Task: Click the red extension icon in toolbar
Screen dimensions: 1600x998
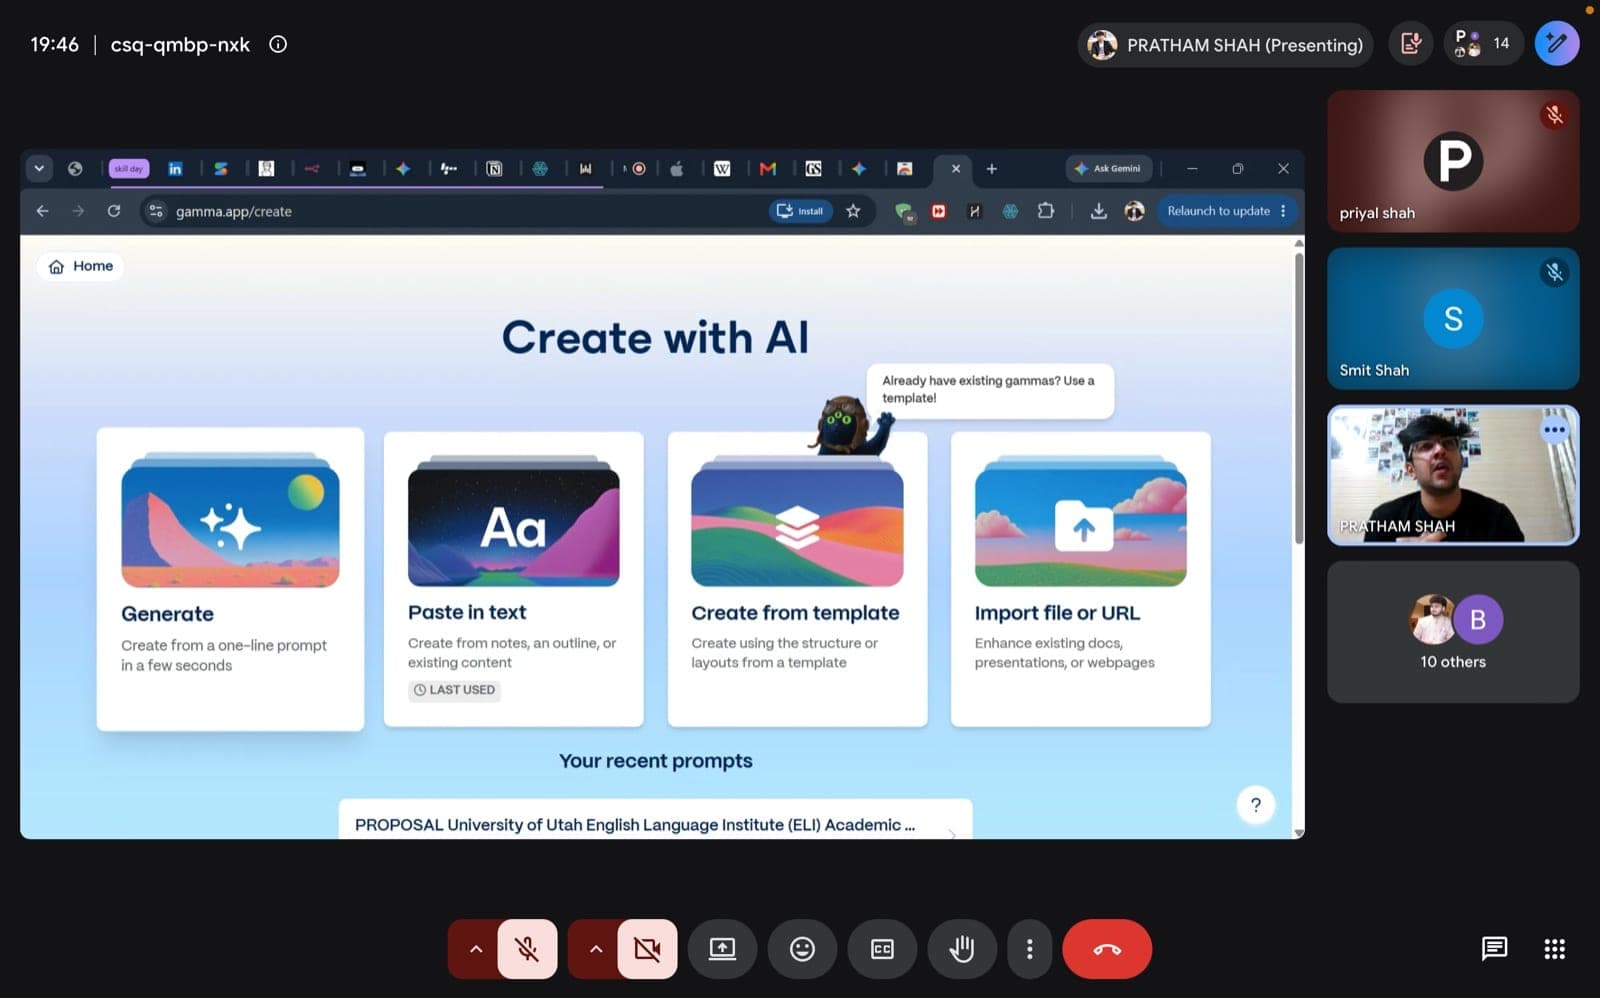Action: 938,211
